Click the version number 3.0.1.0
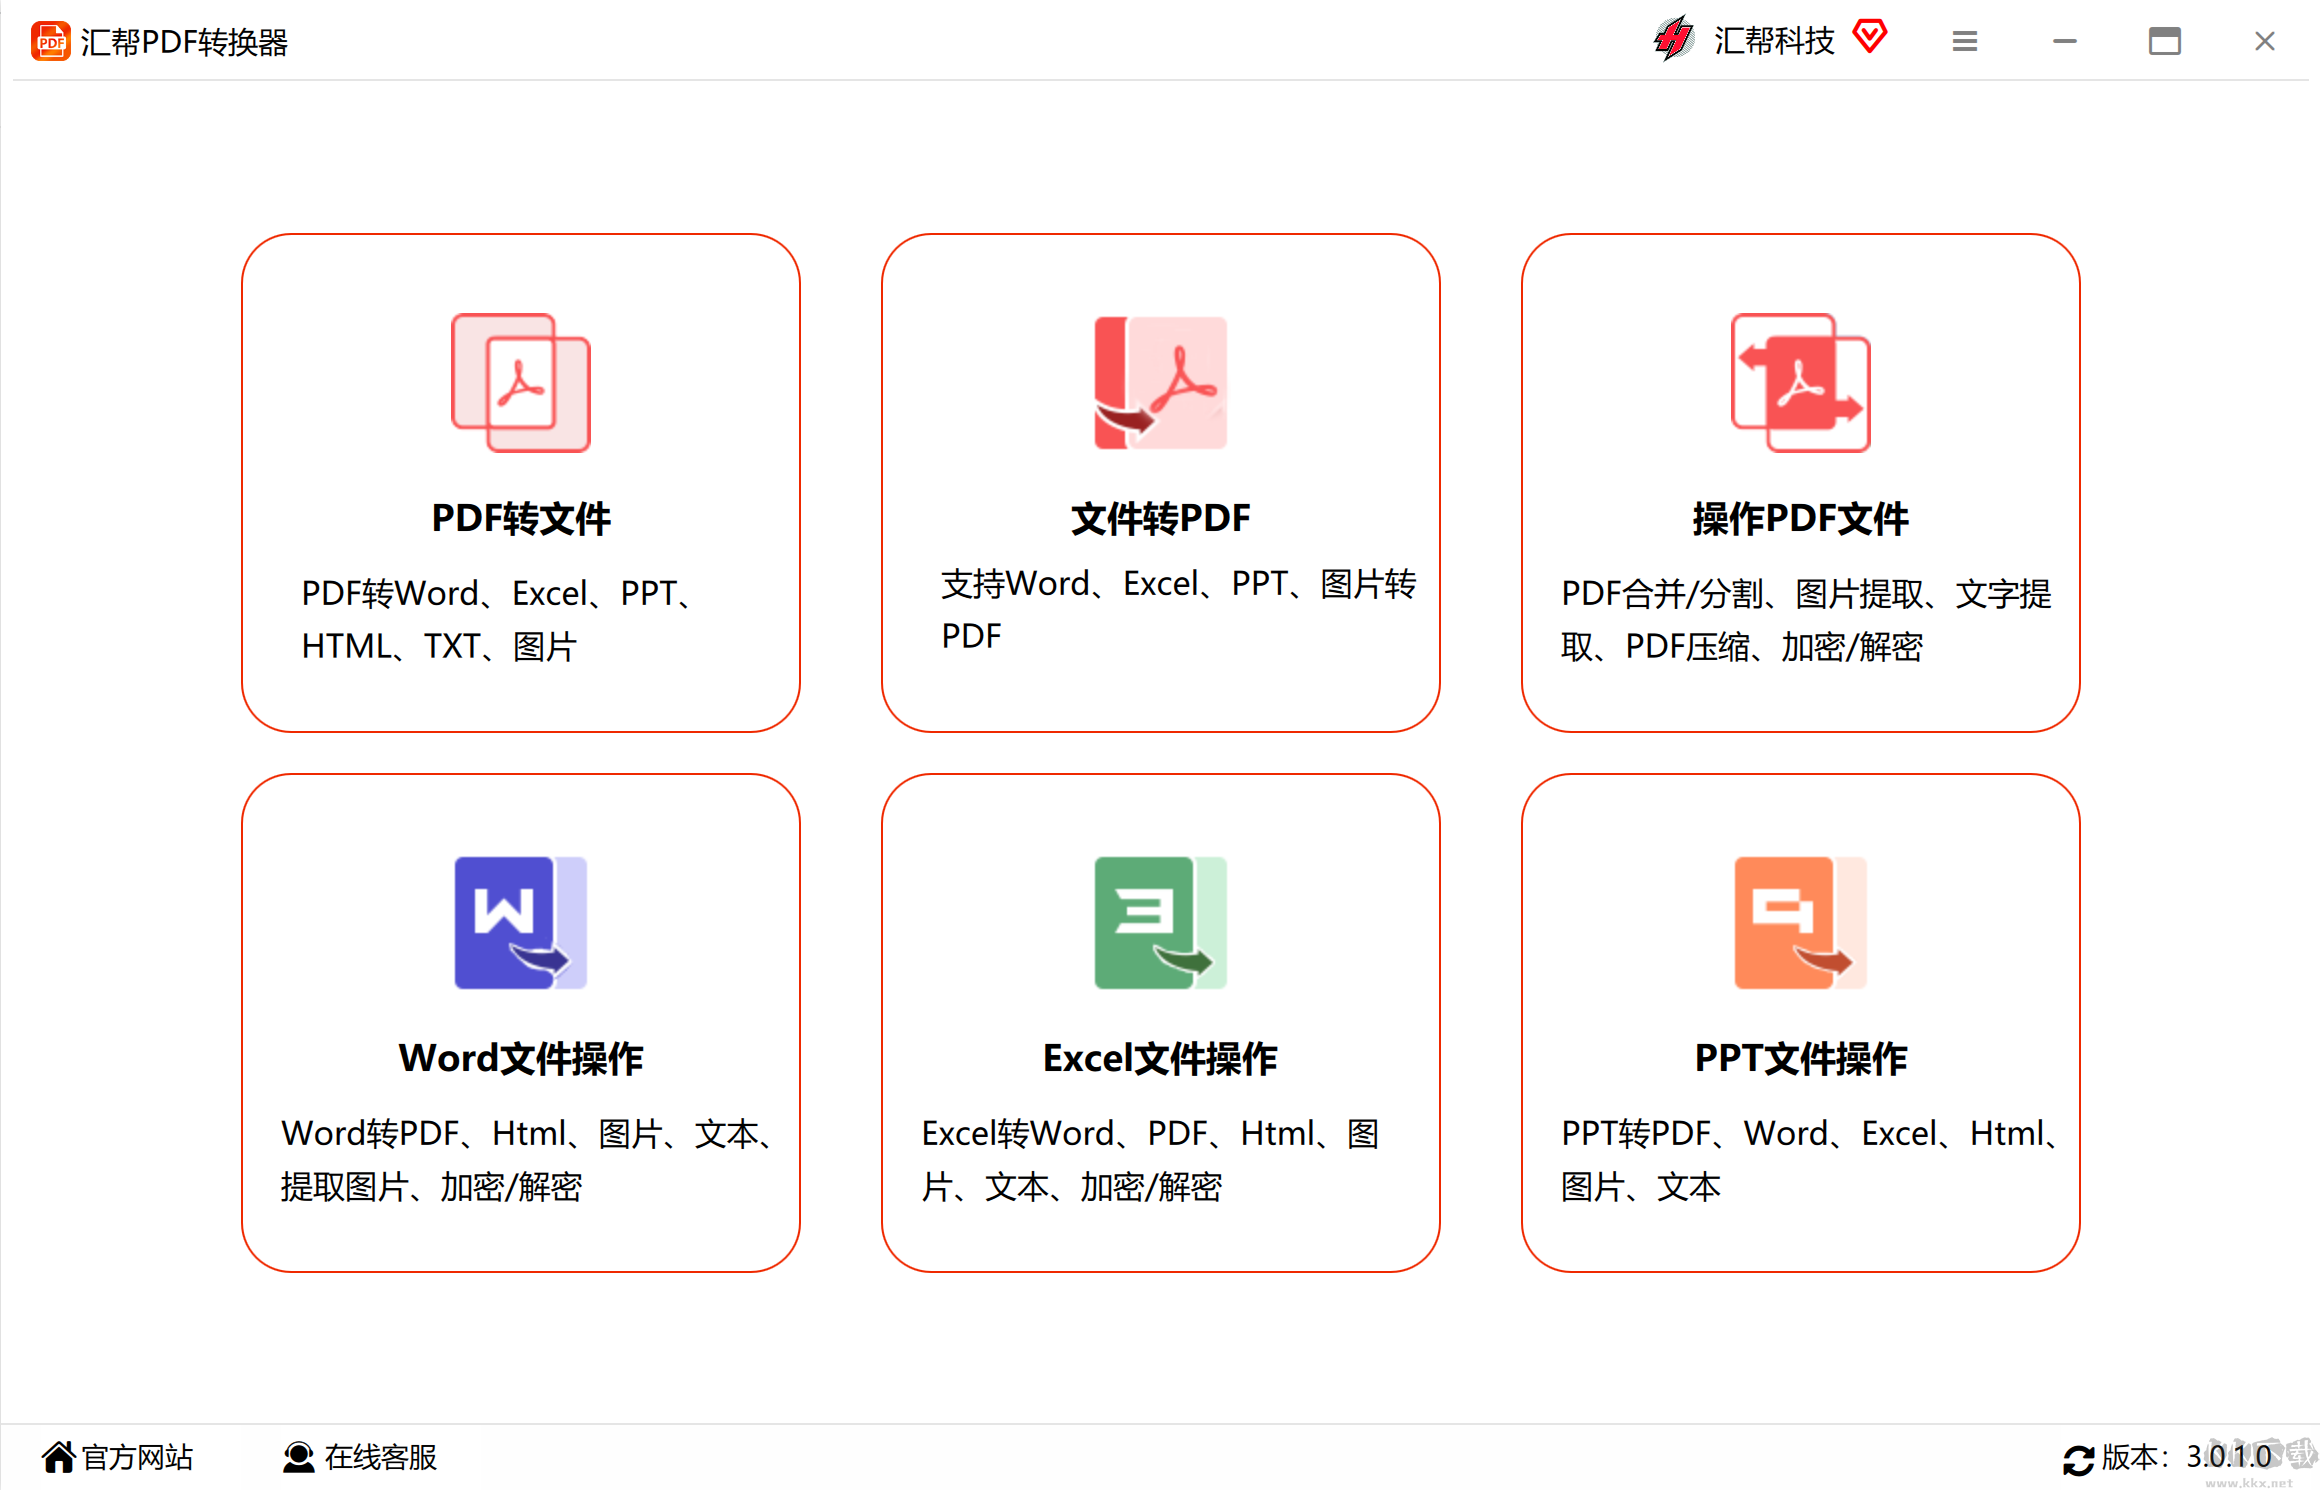Screen dimensions: 2320x1490 [2228, 1457]
